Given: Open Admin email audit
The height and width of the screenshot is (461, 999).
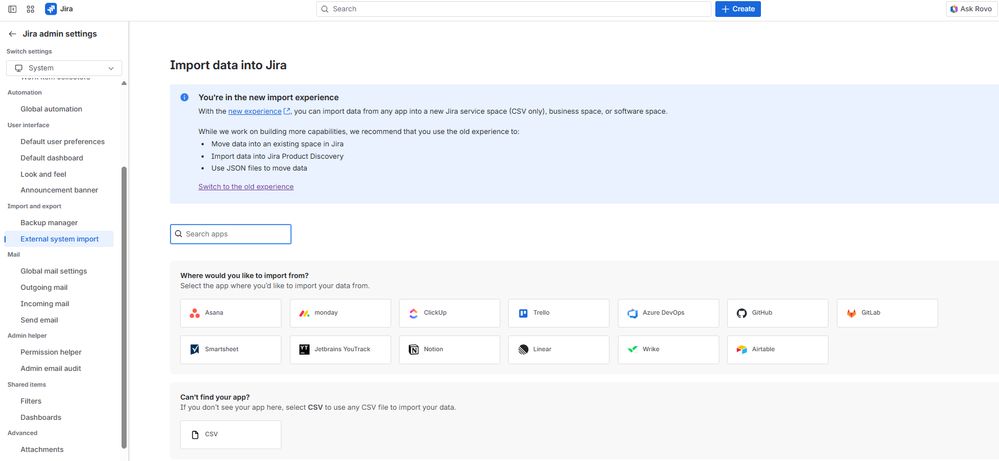Looking at the screenshot, I should pos(51,369).
